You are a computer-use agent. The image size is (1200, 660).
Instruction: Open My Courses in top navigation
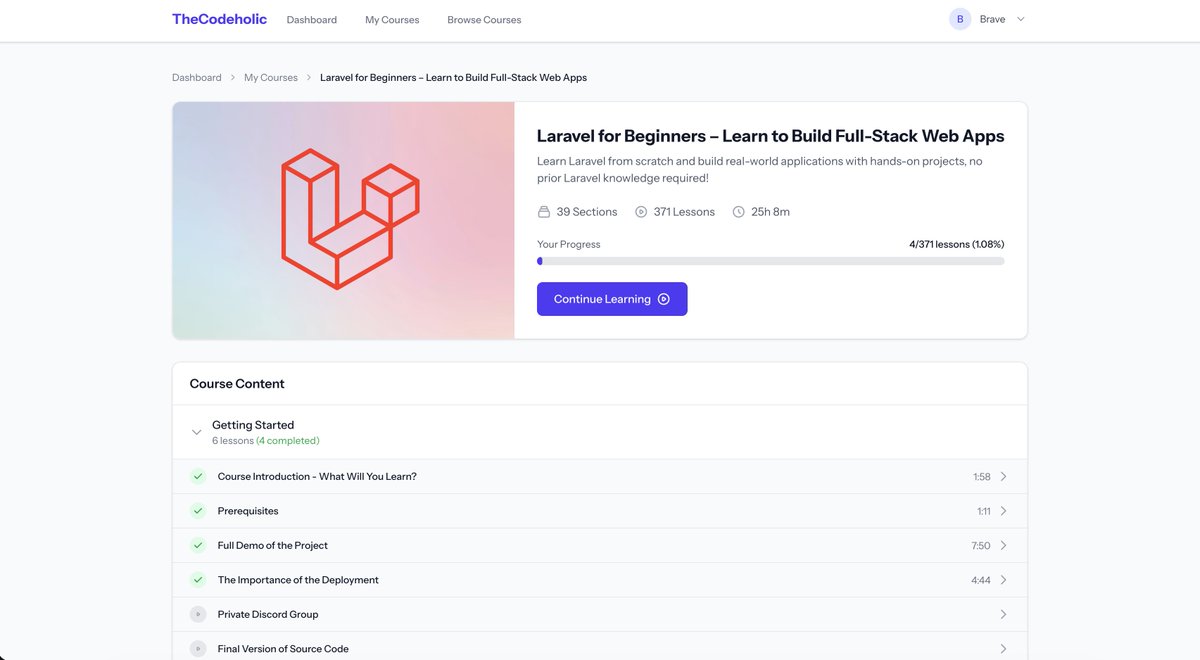(x=392, y=20)
